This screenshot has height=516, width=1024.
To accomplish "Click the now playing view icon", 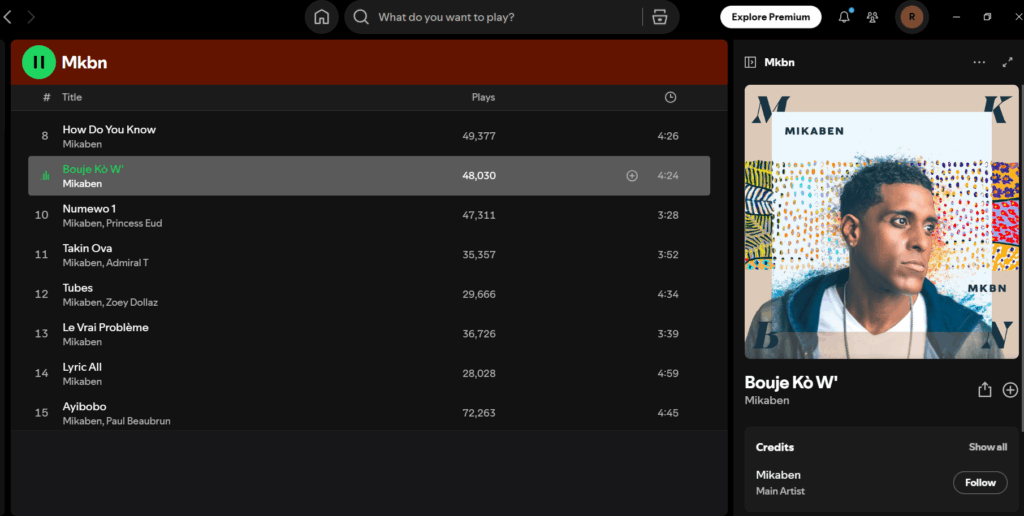I will pyautogui.click(x=750, y=62).
